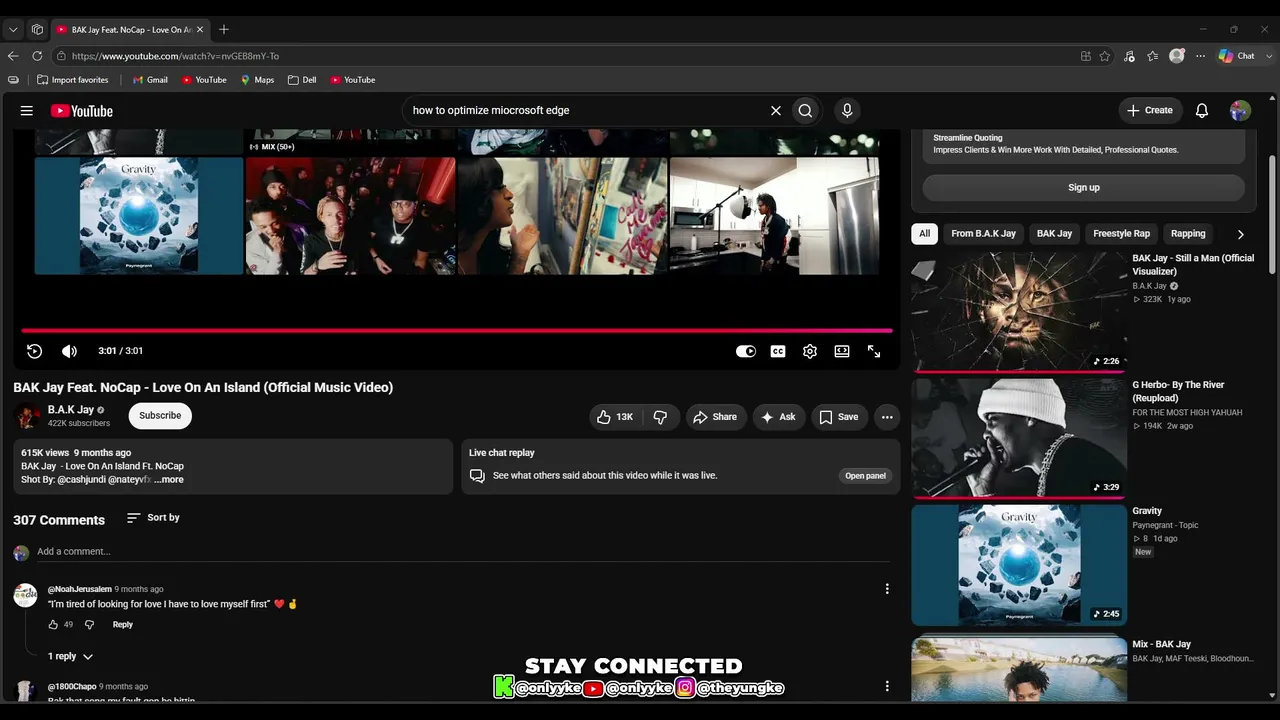The width and height of the screenshot is (1280, 720).
Task: Replay the finished video
Action: pos(34,351)
